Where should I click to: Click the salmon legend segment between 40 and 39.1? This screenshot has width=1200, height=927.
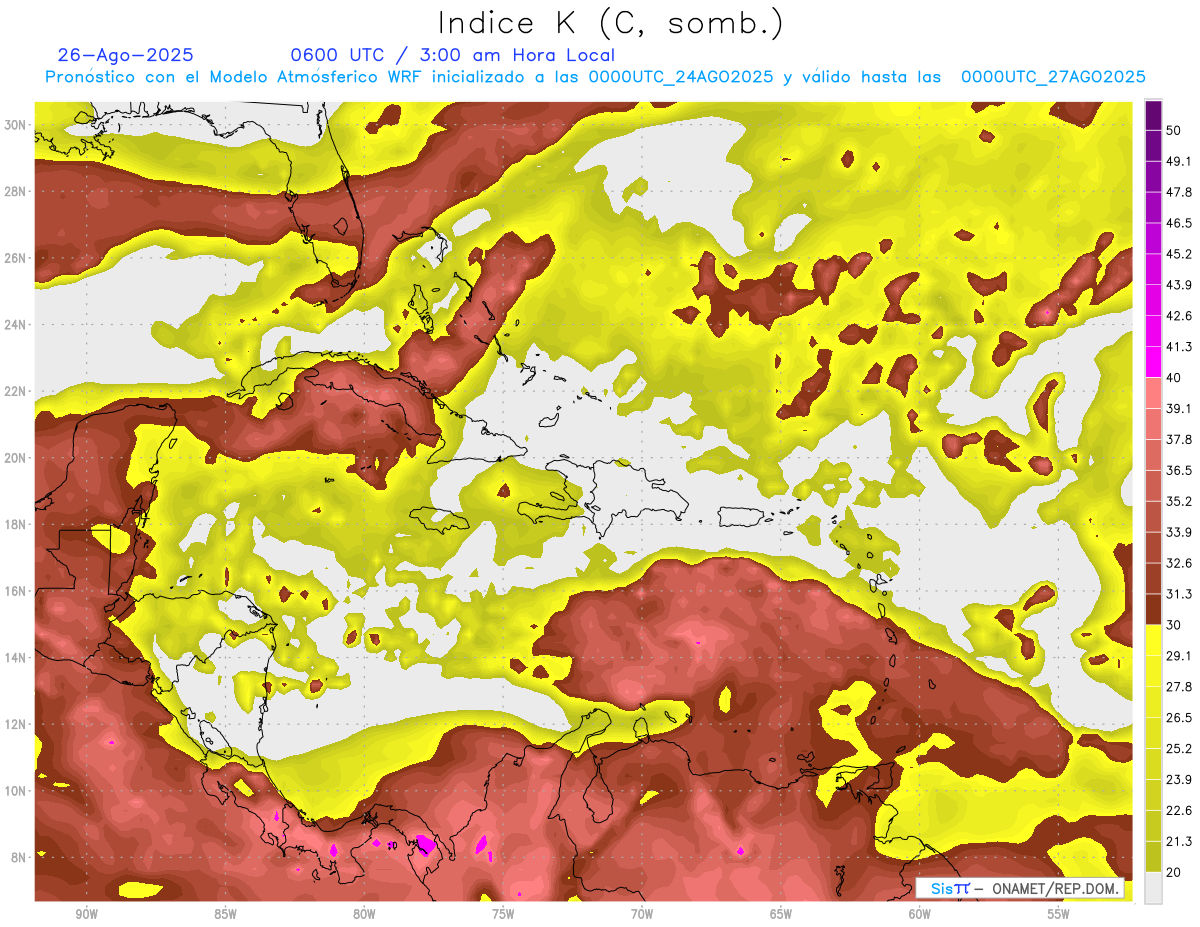[x=1154, y=393]
